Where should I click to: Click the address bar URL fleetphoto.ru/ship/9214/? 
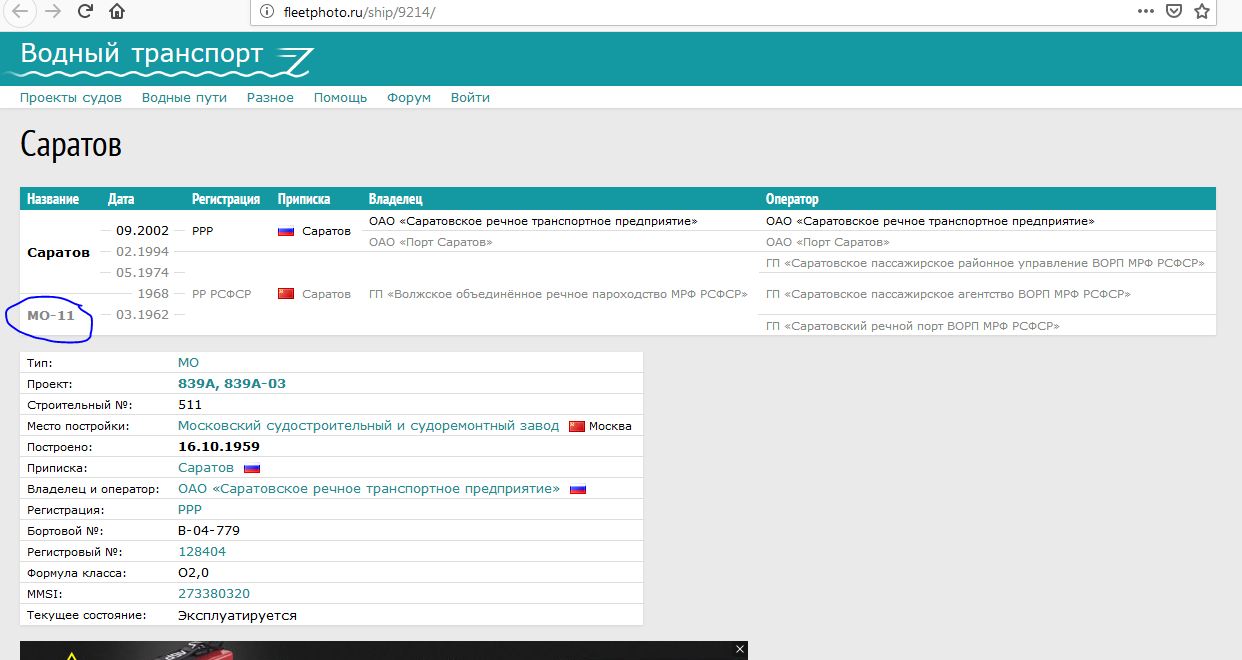click(359, 12)
